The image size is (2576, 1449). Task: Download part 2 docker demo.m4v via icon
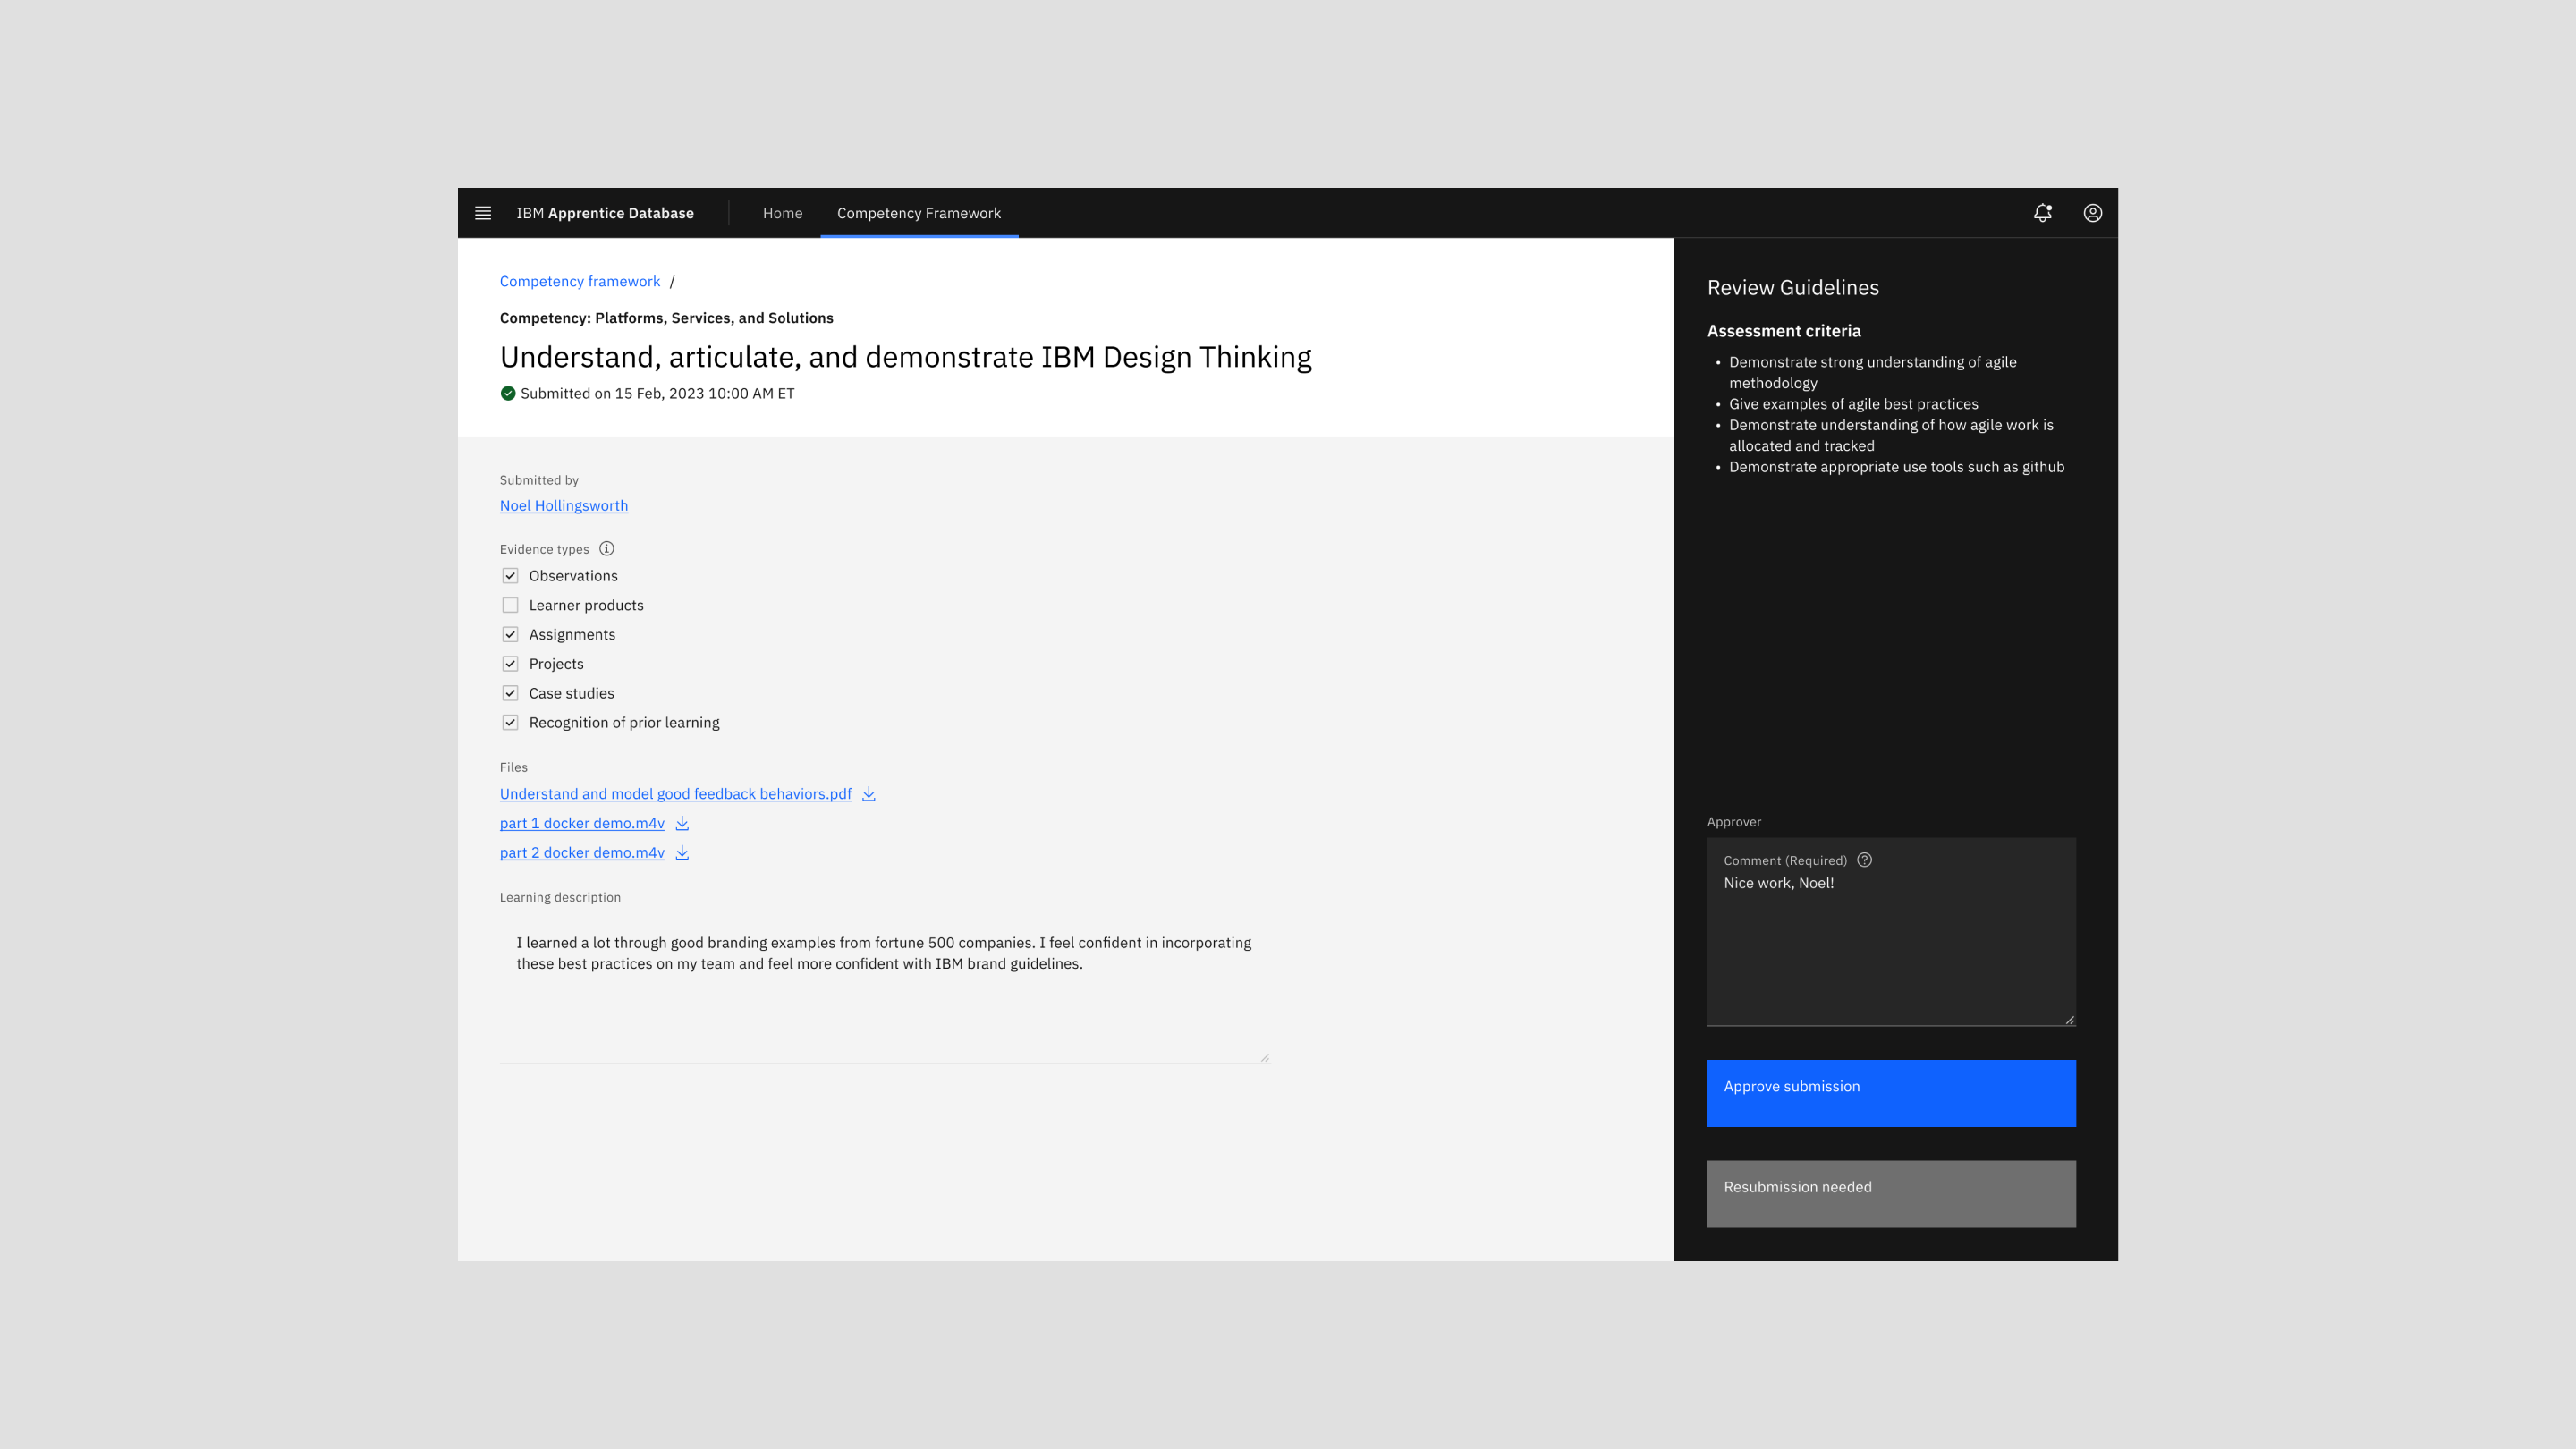click(x=682, y=852)
